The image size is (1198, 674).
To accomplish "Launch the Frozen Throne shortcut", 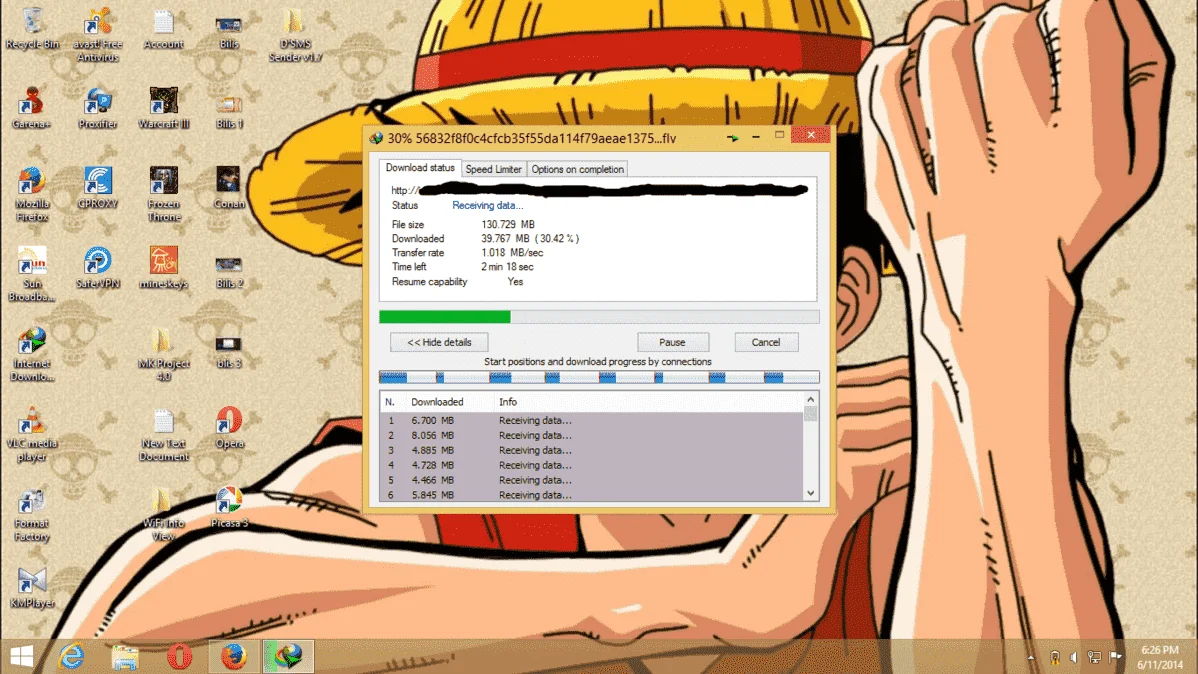I will tap(164, 195).
